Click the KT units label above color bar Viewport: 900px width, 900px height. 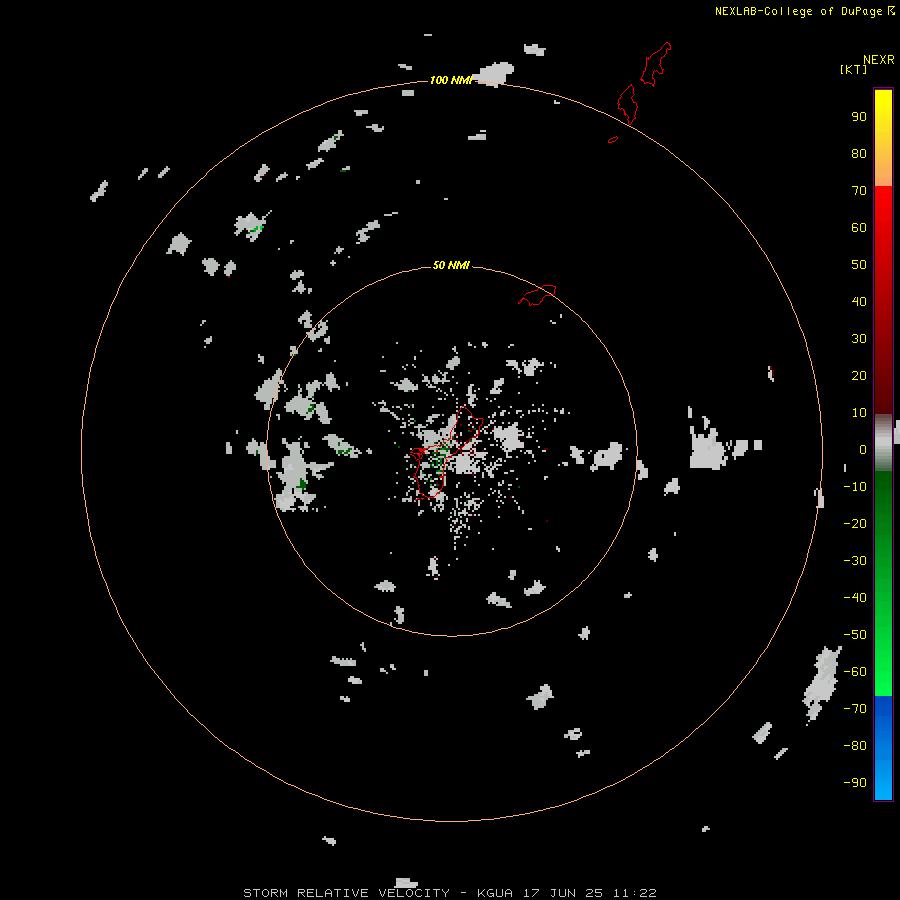853,69
